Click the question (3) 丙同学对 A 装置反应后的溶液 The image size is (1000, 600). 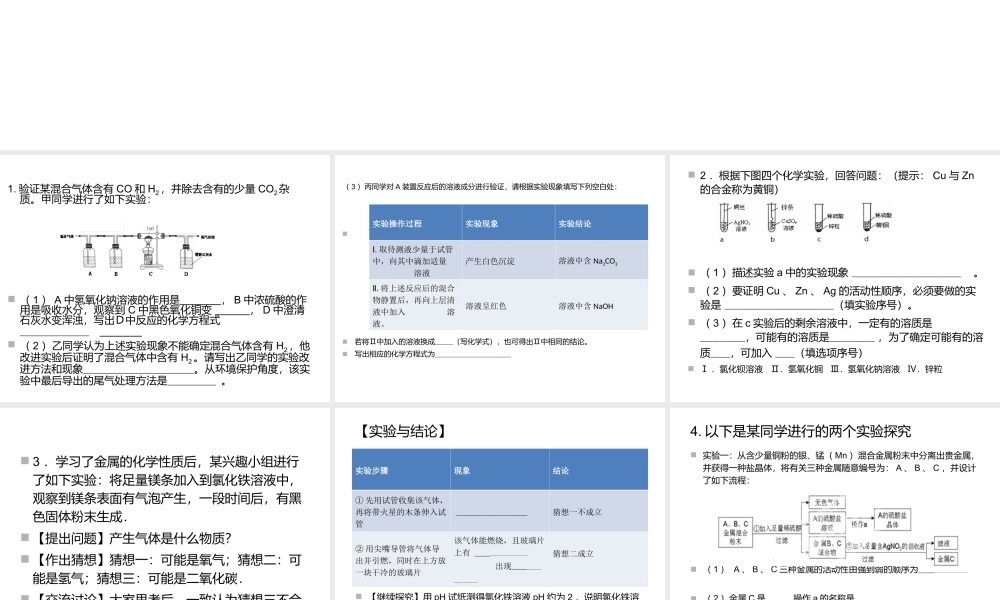pos(482,187)
